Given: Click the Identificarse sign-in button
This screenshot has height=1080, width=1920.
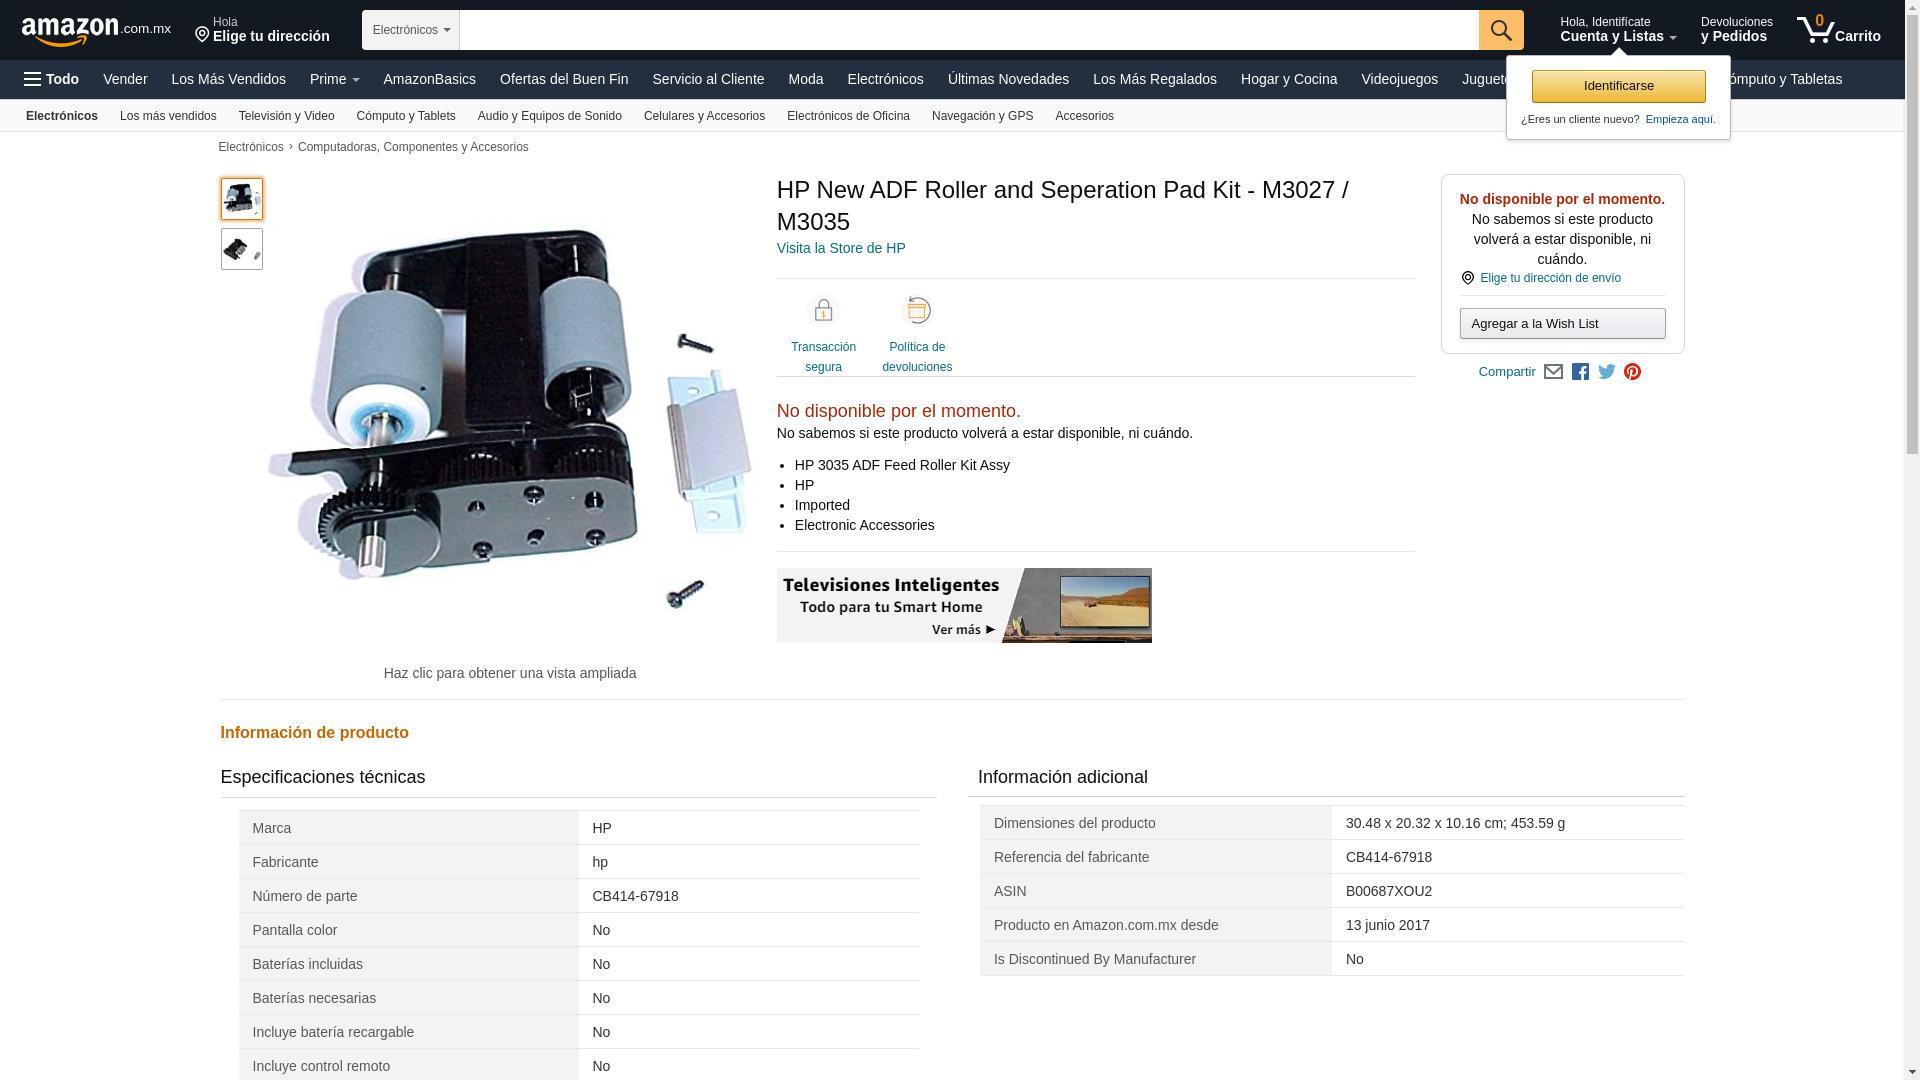Looking at the screenshot, I should tap(1618, 86).
